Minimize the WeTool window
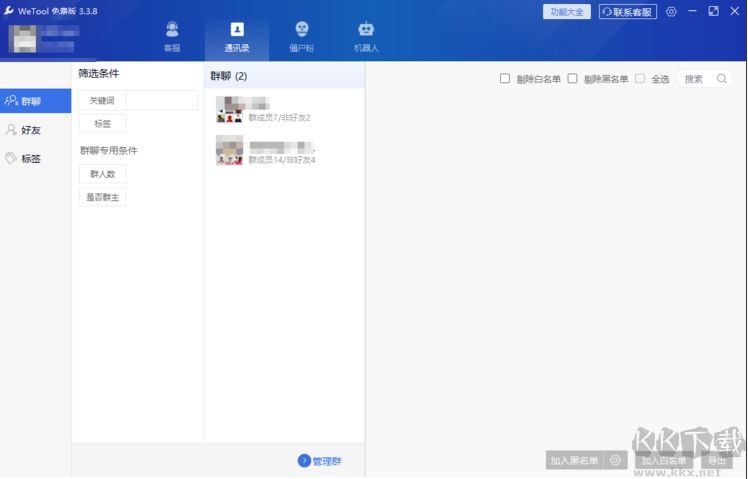The height and width of the screenshot is (479, 748). [692, 11]
